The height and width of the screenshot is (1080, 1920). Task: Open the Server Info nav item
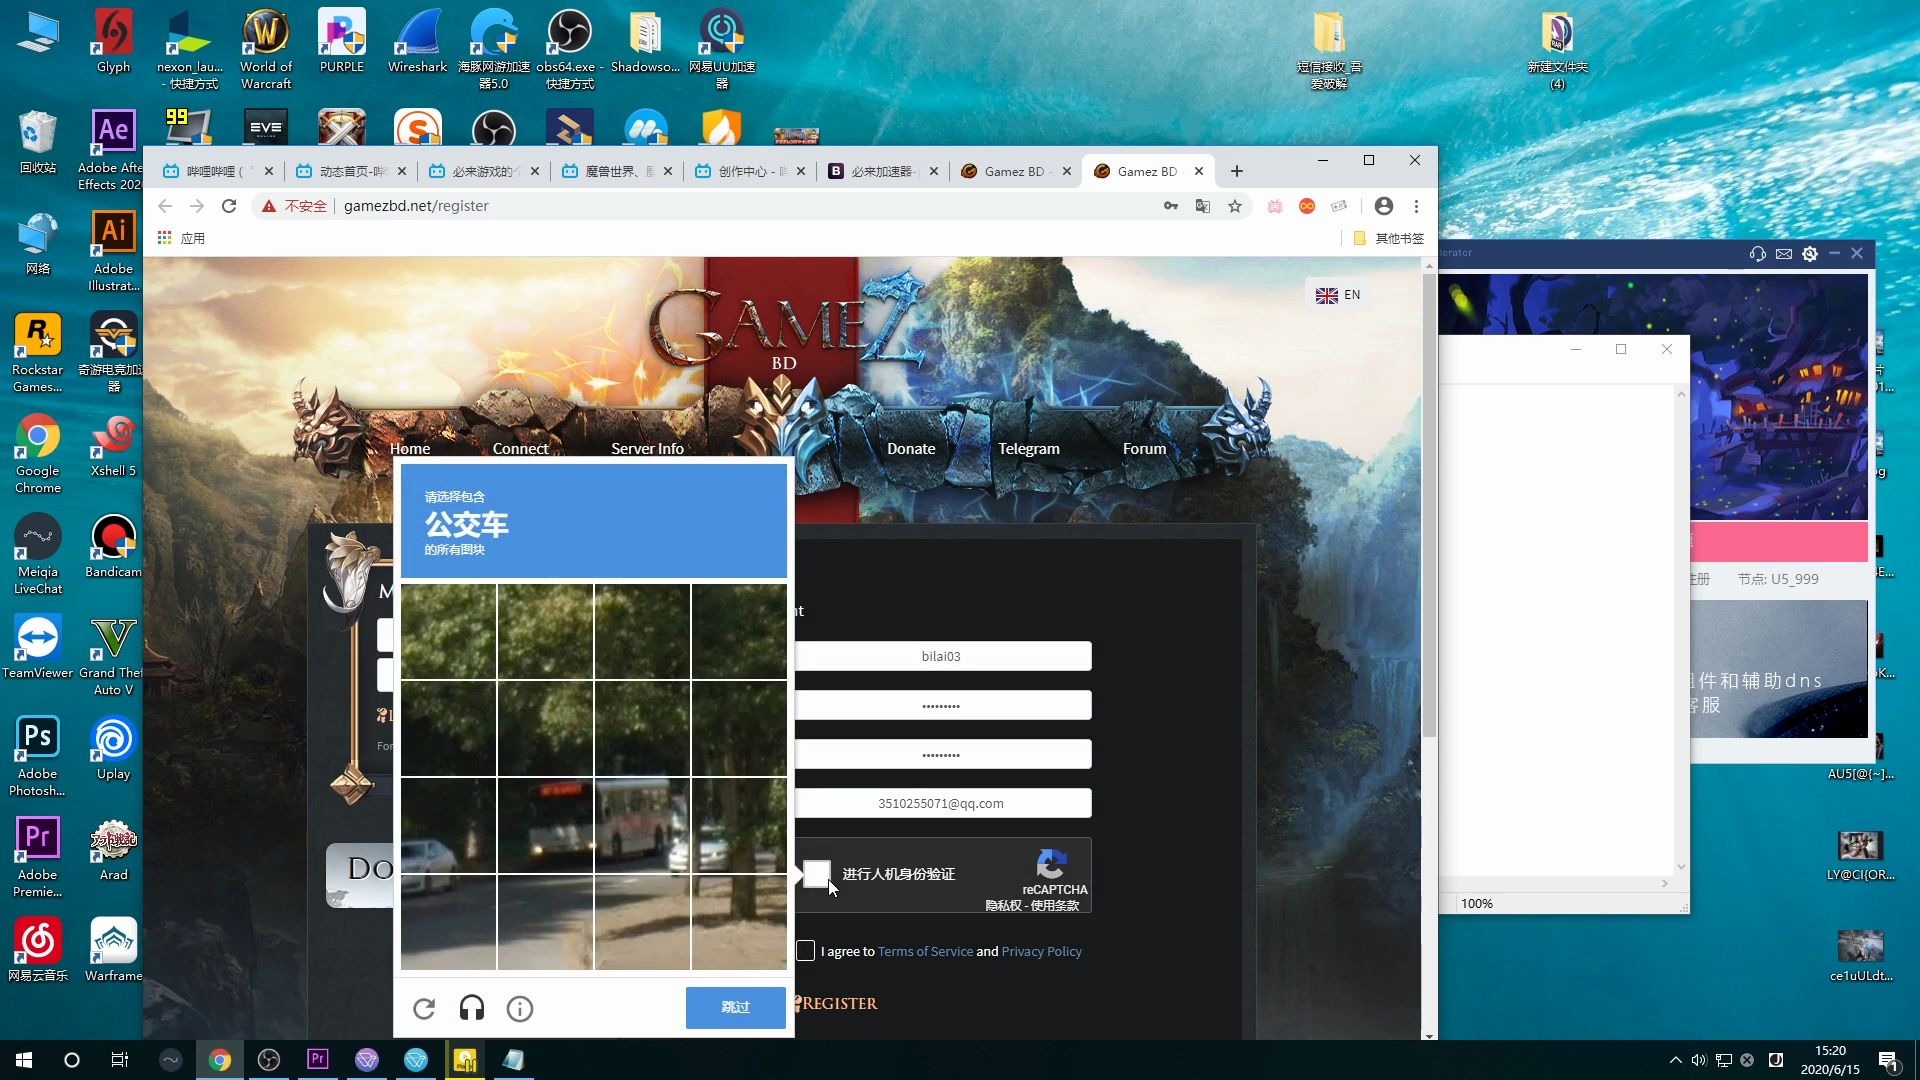tap(647, 448)
